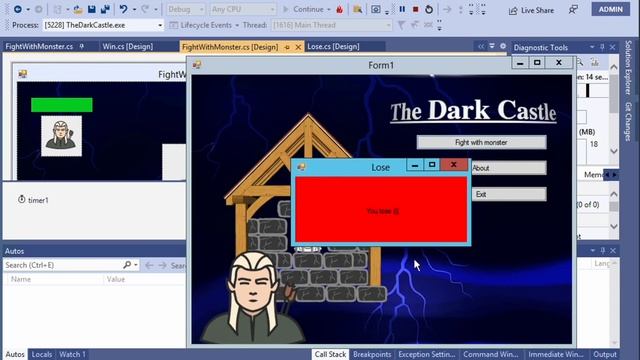Click the red You lose panel
The height and width of the screenshot is (360, 640).
[x=381, y=210]
